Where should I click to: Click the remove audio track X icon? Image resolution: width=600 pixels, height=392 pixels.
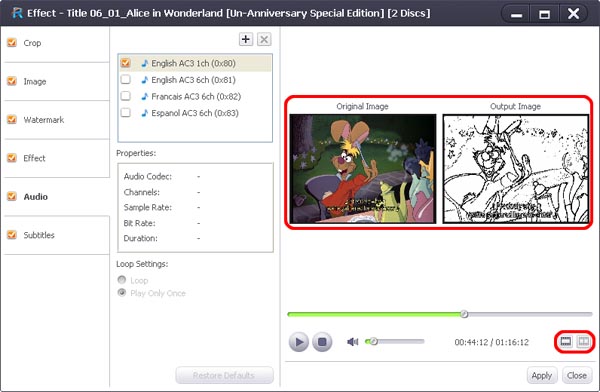pos(264,39)
